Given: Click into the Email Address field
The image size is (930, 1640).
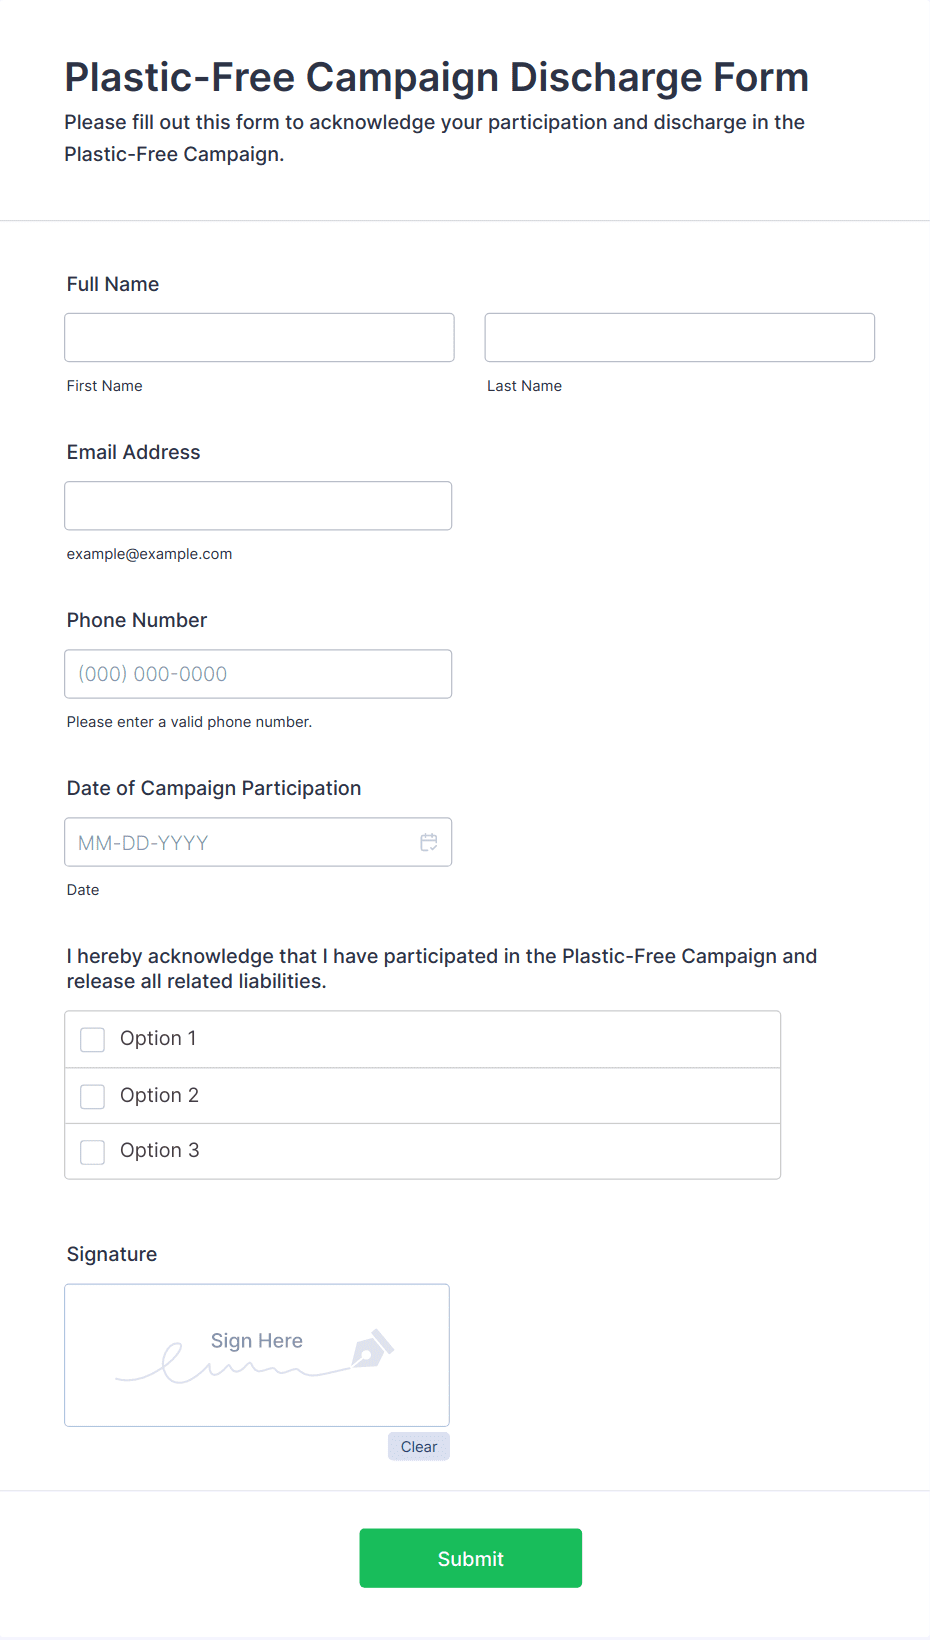Looking at the screenshot, I should point(258,506).
